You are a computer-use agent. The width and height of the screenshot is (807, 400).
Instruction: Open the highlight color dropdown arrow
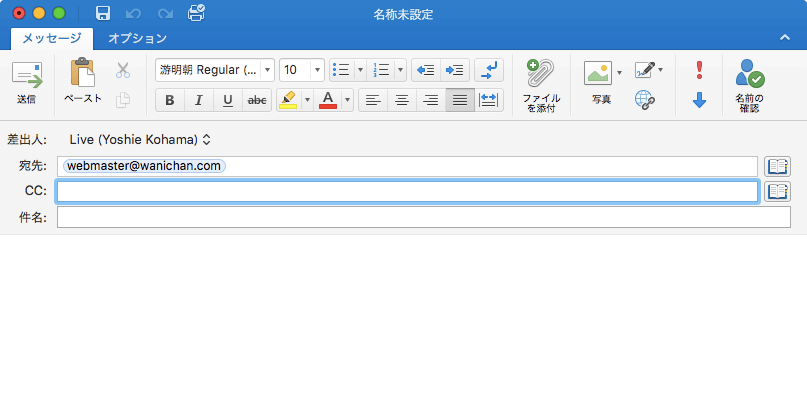coord(307,100)
